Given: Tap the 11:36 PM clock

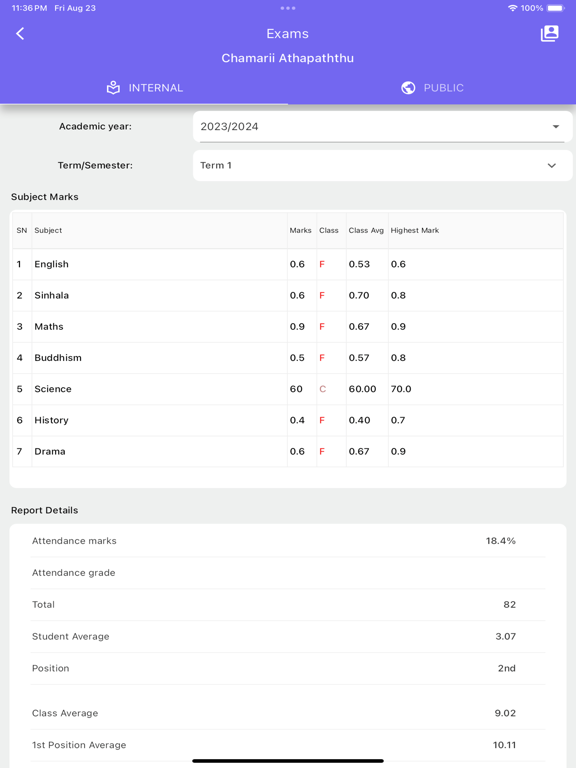Looking at the screenshot, I should [29, 8].
